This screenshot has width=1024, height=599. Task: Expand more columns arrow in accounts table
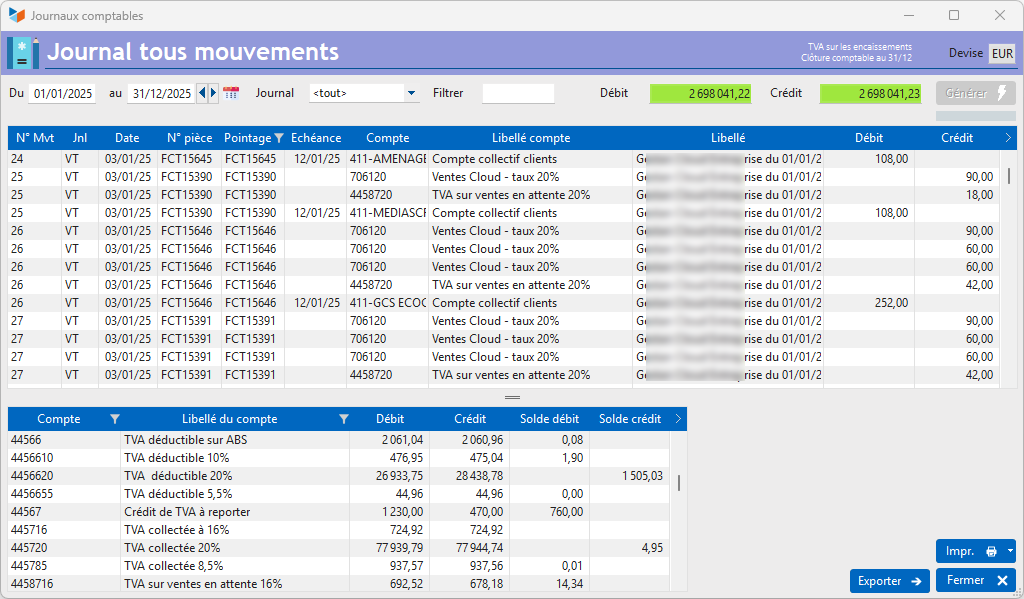click(x=678, y=419)
